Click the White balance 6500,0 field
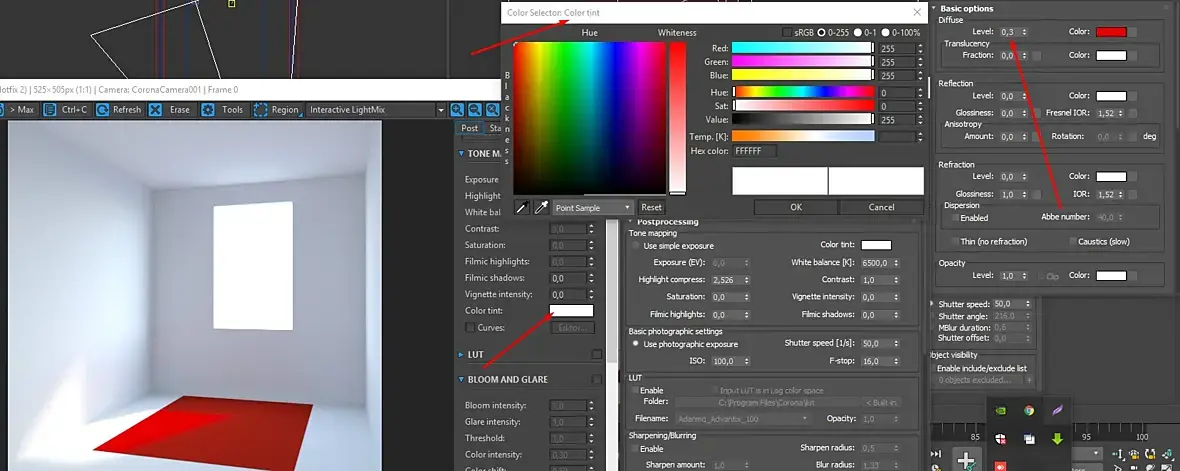Screen dimensions: 1180x471 882,263
